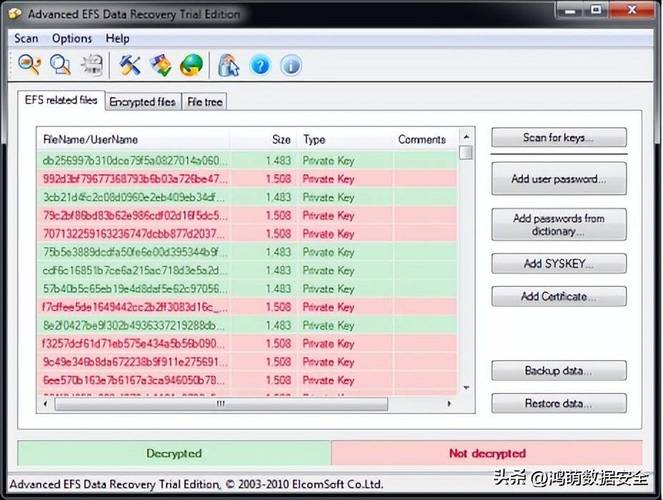Screen dimensions: 663x500
Task: Select the row starting 707132259163
Action: click(247, 234)
